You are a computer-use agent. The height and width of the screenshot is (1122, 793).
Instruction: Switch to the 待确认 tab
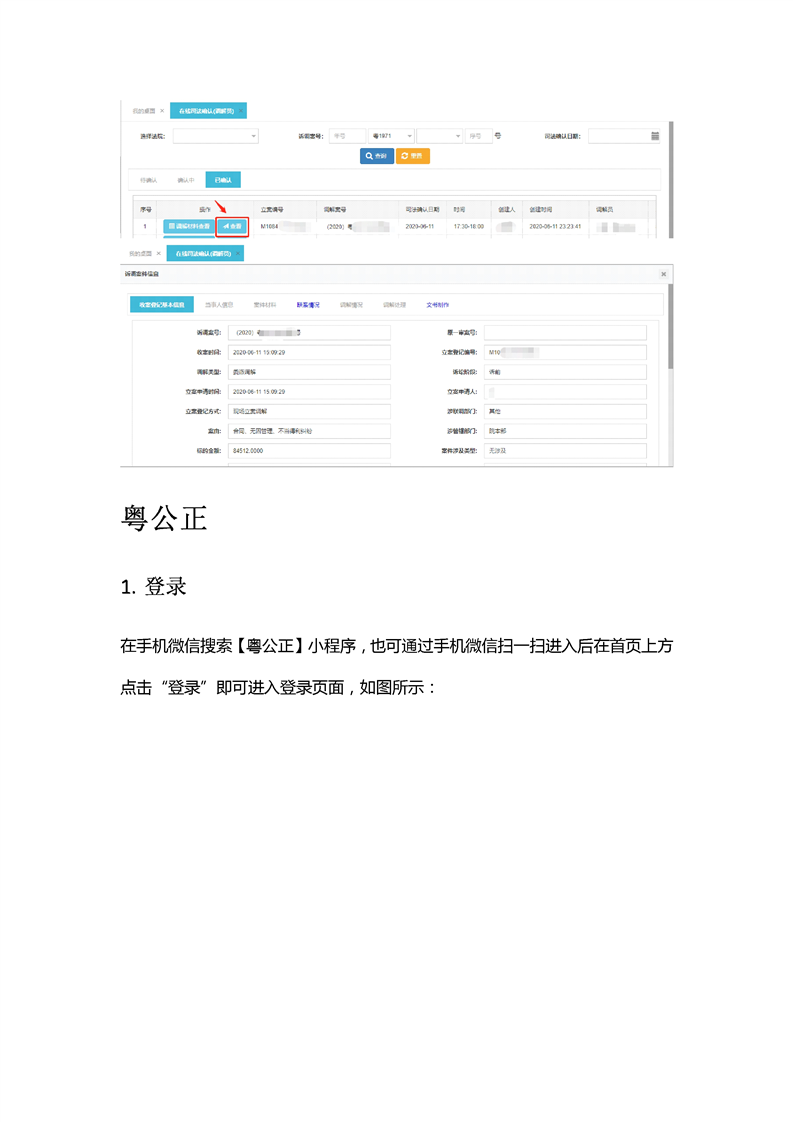click(149, 180)
